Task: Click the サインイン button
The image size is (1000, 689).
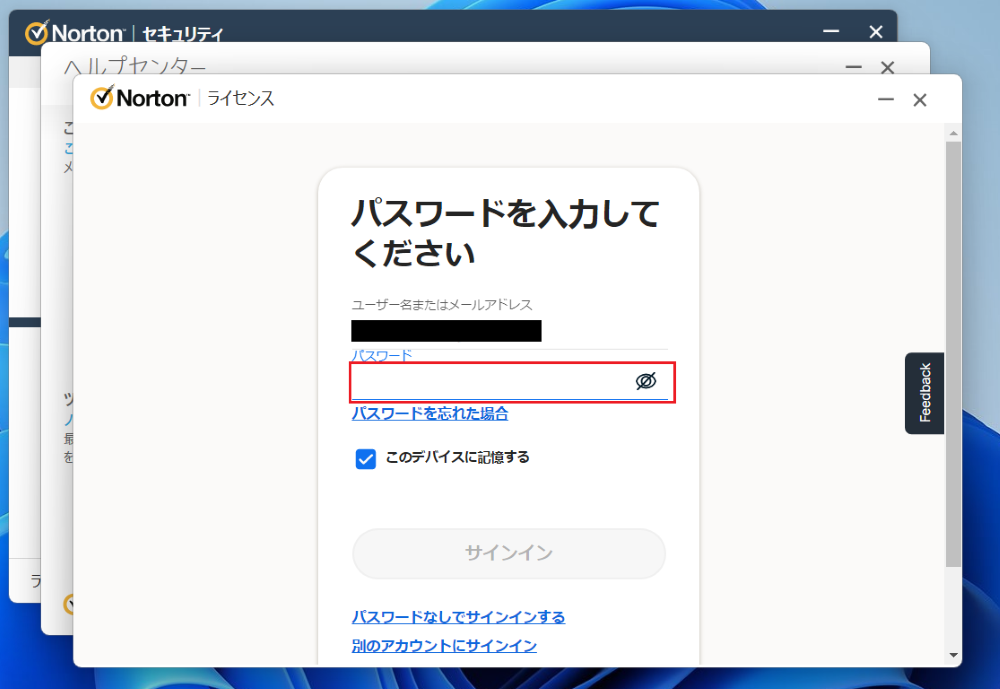Action: 509,553
